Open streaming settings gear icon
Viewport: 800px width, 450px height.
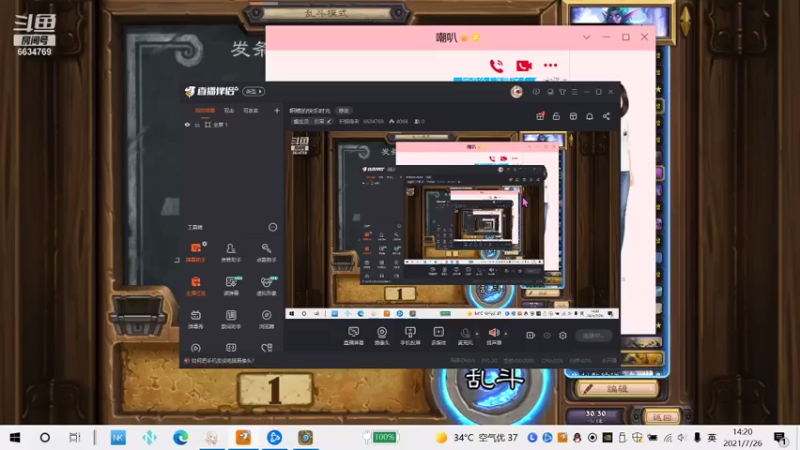(x=563, y=335)
